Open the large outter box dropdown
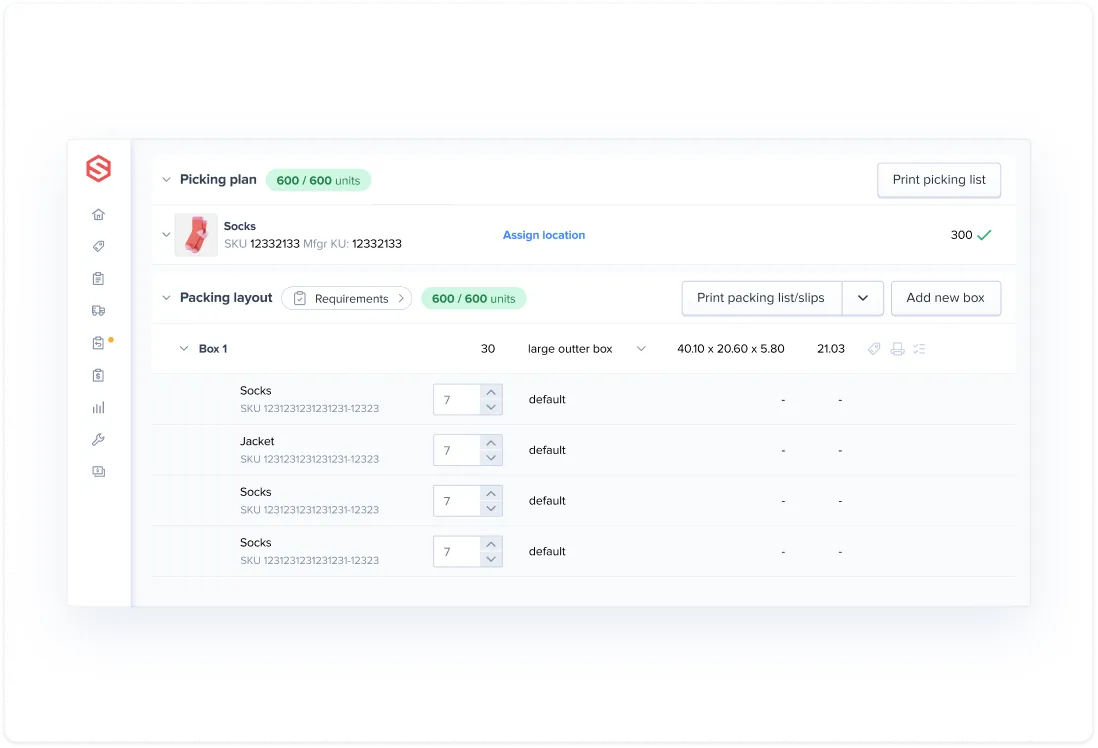The width and height of the screenshot is (1098, 748). pyautogui.click(x=641, y=349)
